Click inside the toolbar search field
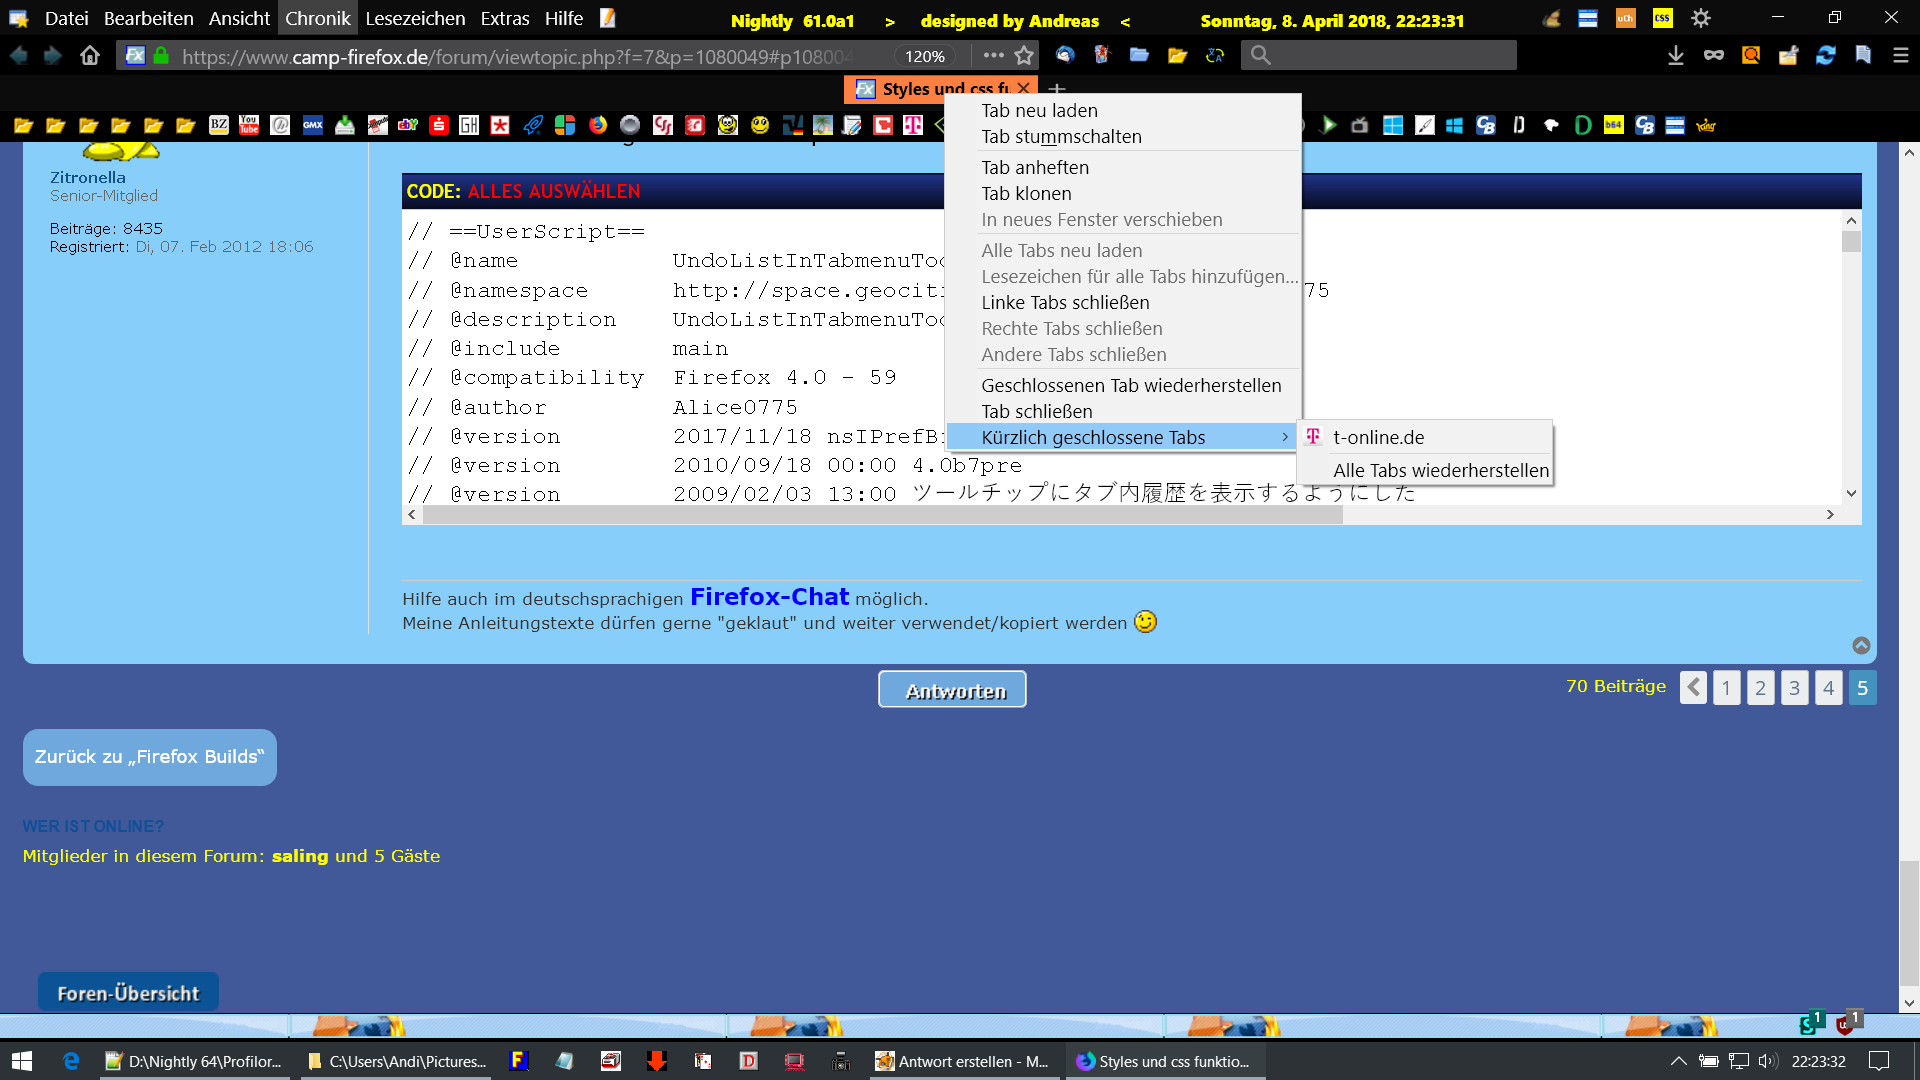This screenshot has height=1080, width=1920. click(1390, 56)
